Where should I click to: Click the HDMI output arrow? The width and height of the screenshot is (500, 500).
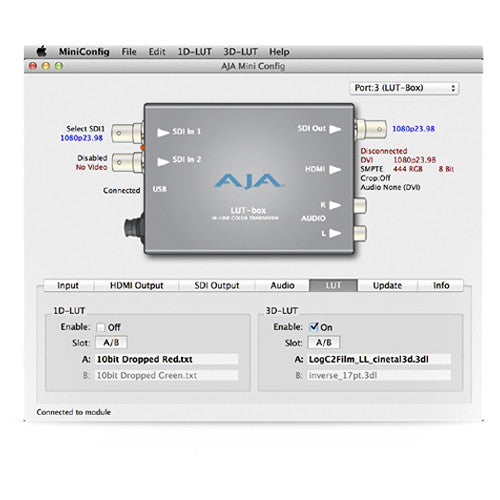pyautogui.click(x=335, y=170)
